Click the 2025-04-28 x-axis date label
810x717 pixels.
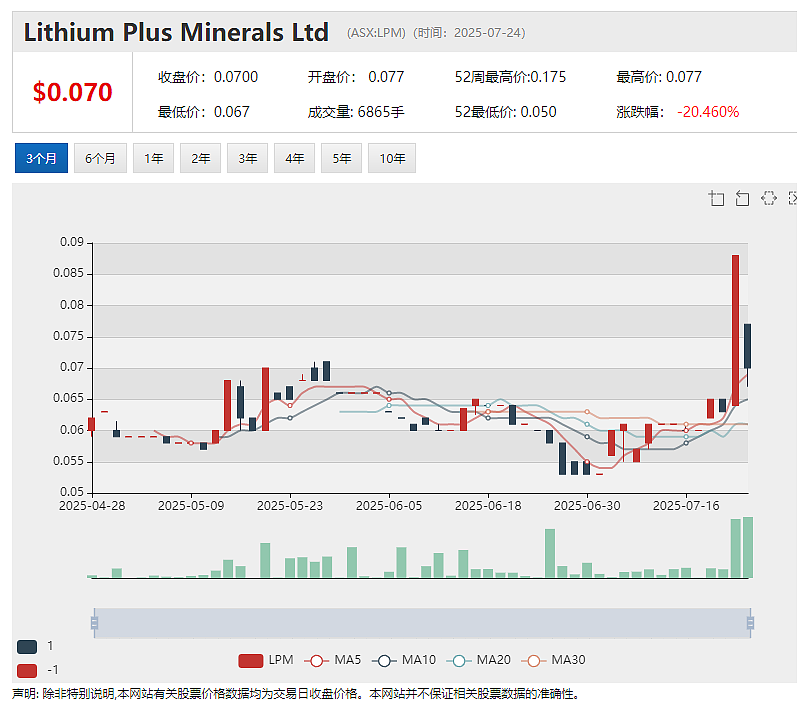pos(92,506)
